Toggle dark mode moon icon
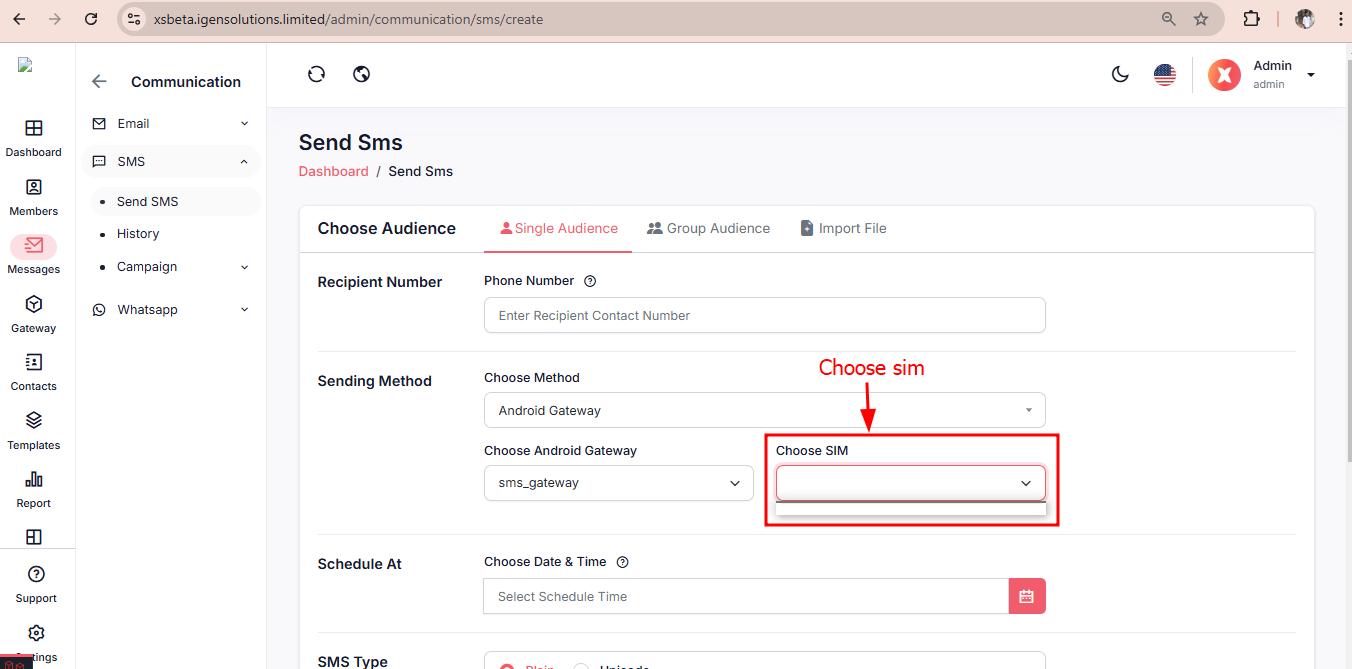Screen dimensions: 1352x669 [x=1120, y=74]
